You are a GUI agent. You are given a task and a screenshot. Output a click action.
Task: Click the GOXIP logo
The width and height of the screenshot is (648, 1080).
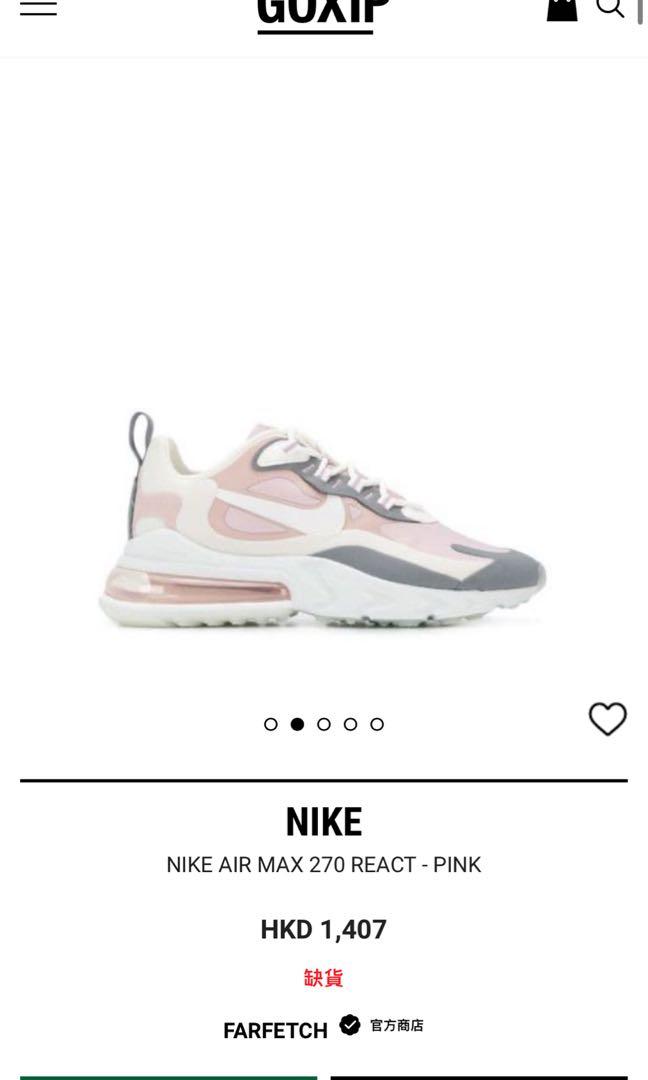322,17
